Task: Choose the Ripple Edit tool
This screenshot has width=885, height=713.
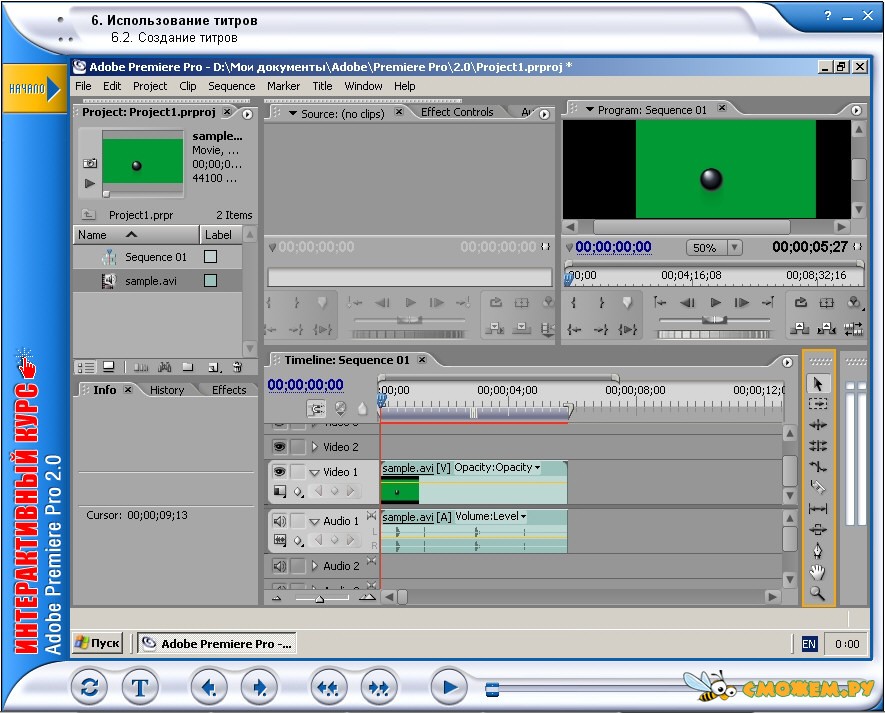Action: [817, 425]
